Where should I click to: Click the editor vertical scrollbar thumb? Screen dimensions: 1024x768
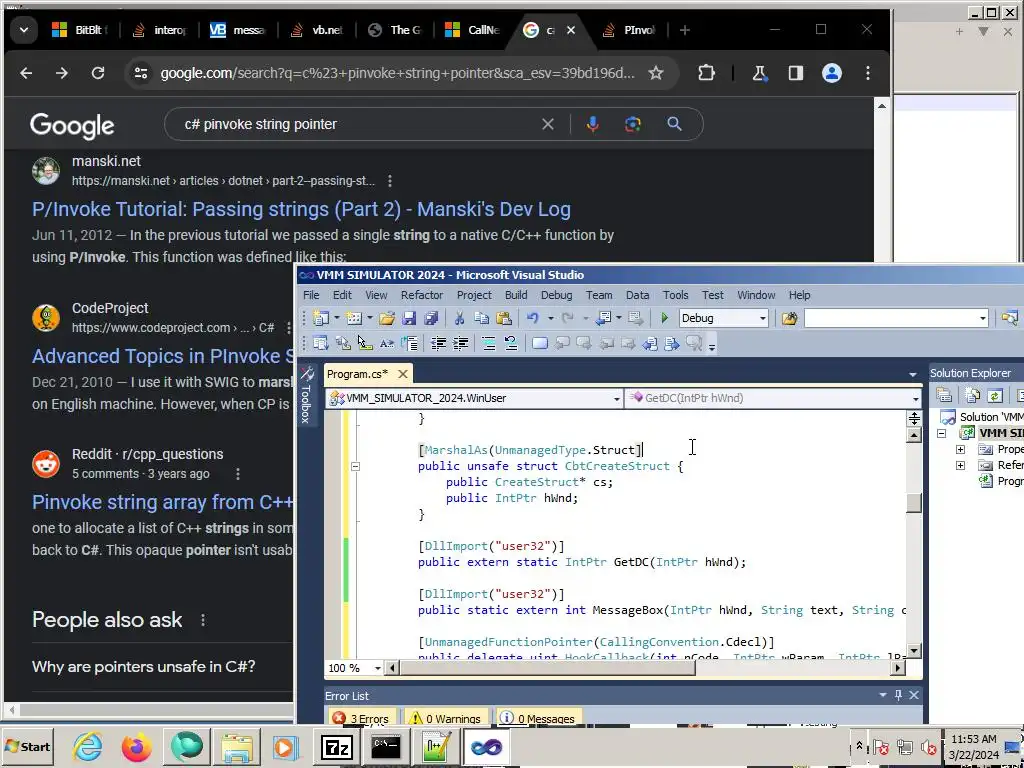tap(914, 503)
